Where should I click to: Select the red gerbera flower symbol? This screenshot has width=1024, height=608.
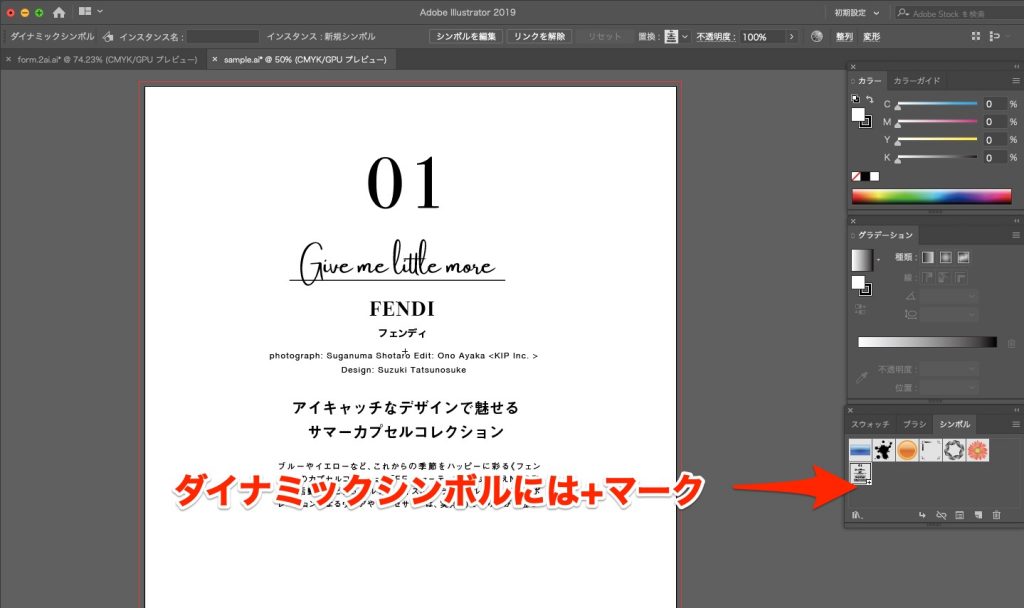point(978,450)
